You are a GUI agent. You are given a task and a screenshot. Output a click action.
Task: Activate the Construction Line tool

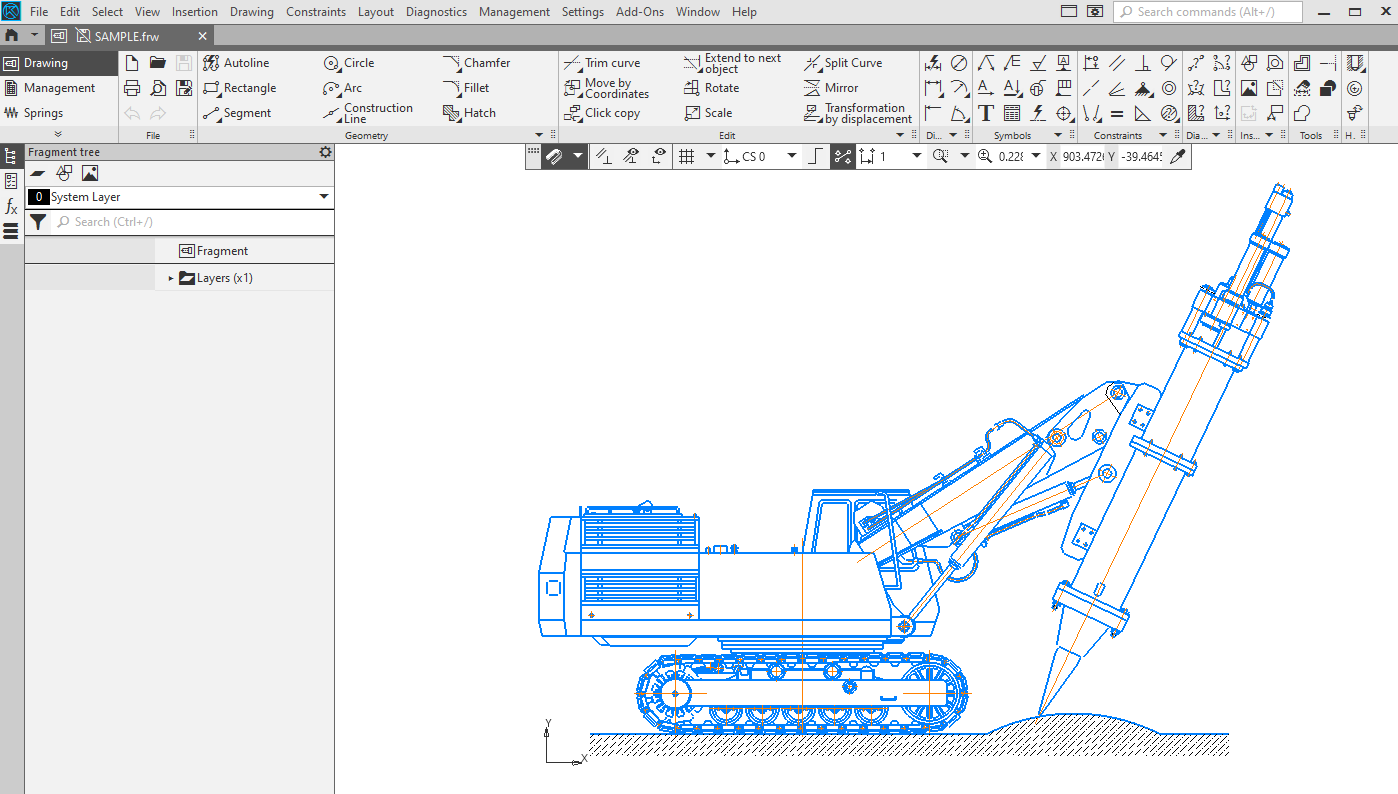(x=368, y=113)
